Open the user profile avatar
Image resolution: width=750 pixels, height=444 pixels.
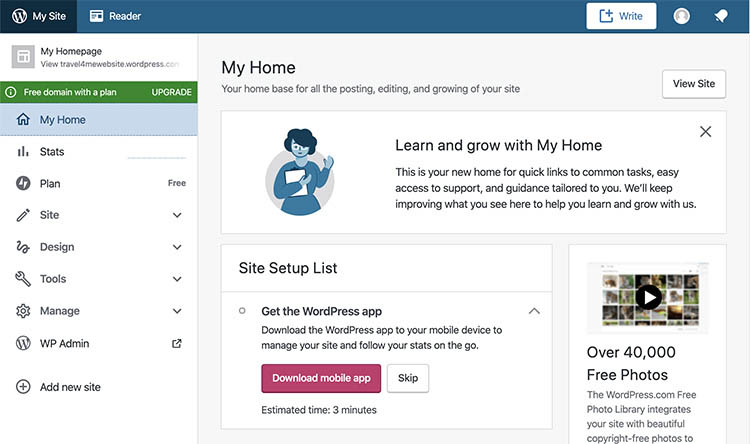tap(682, 16)
